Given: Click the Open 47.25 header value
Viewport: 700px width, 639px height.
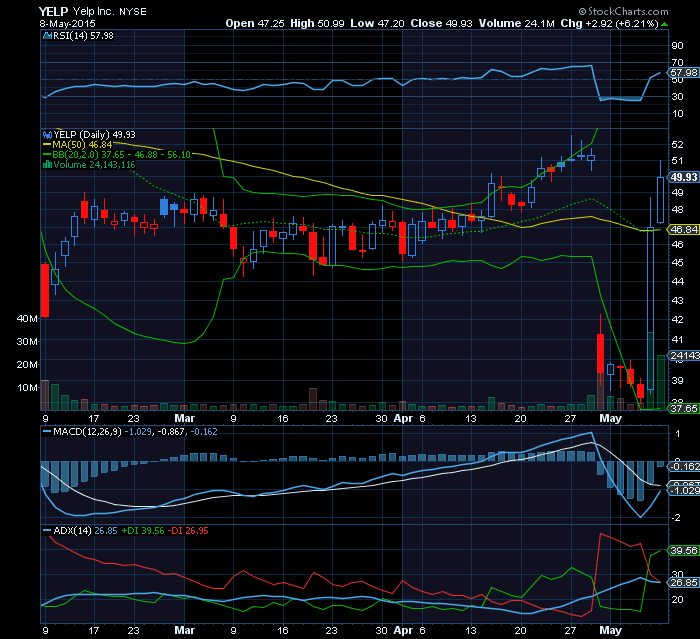Looking at the screenshot, I should click(x=255, y=24).
